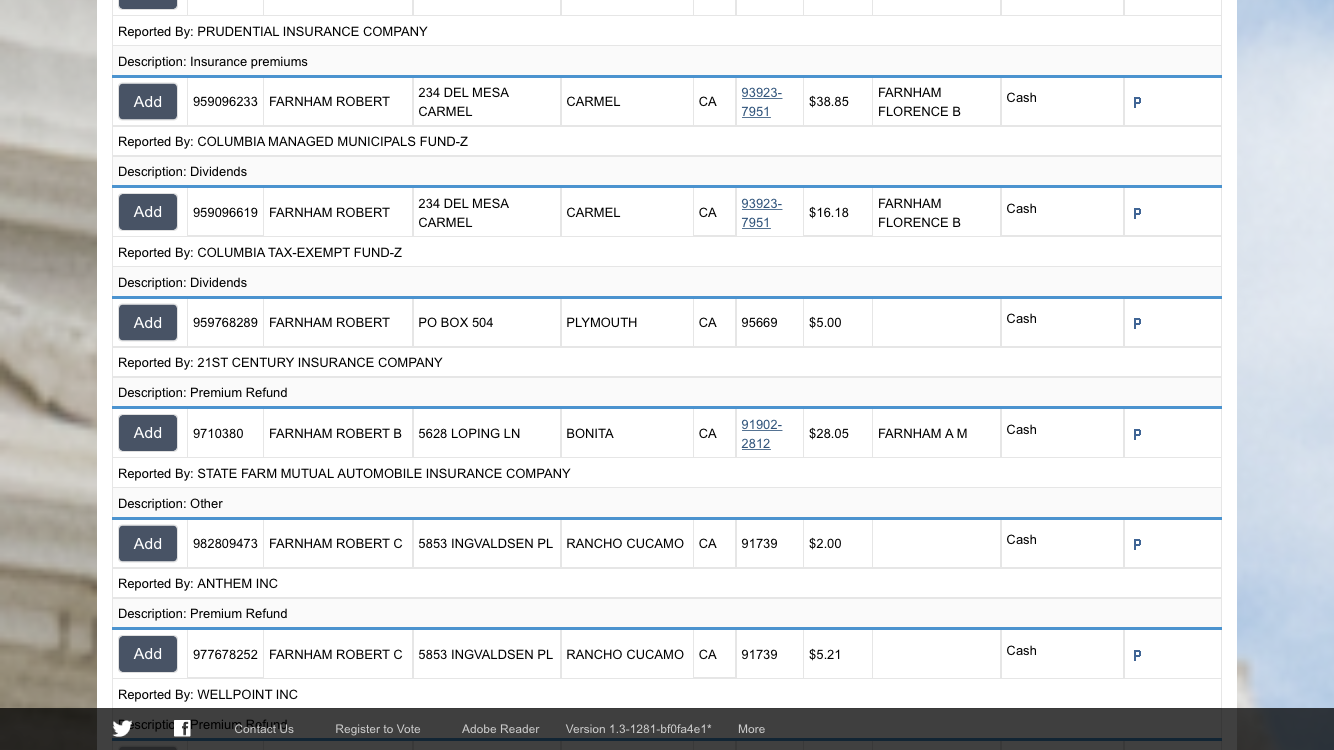Viewport: 1334px width, 750px height.
Task: Open Contact Us footer link
Action: click(264, 729)
